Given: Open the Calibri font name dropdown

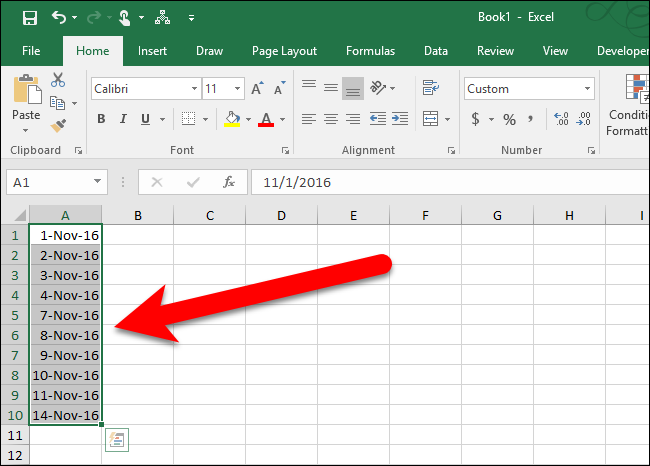Looking at the screenshot, I should pos(194,89).
